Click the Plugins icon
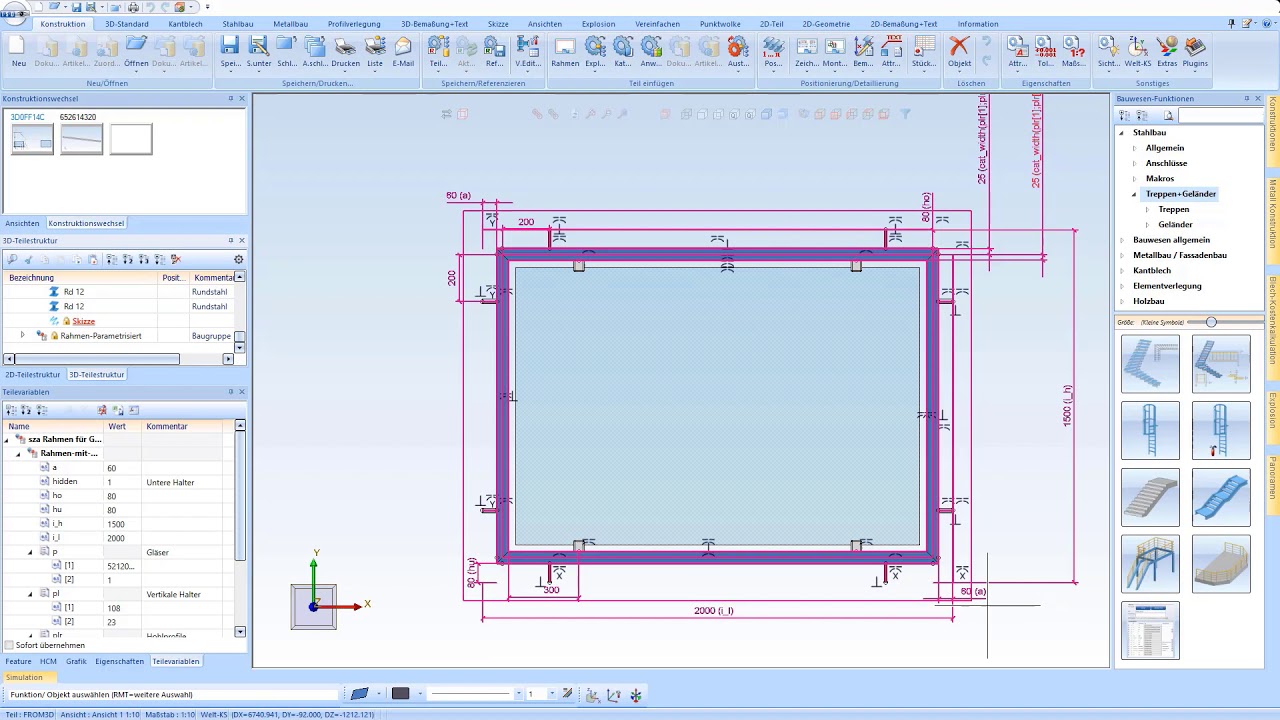 tap(1195, 46)
